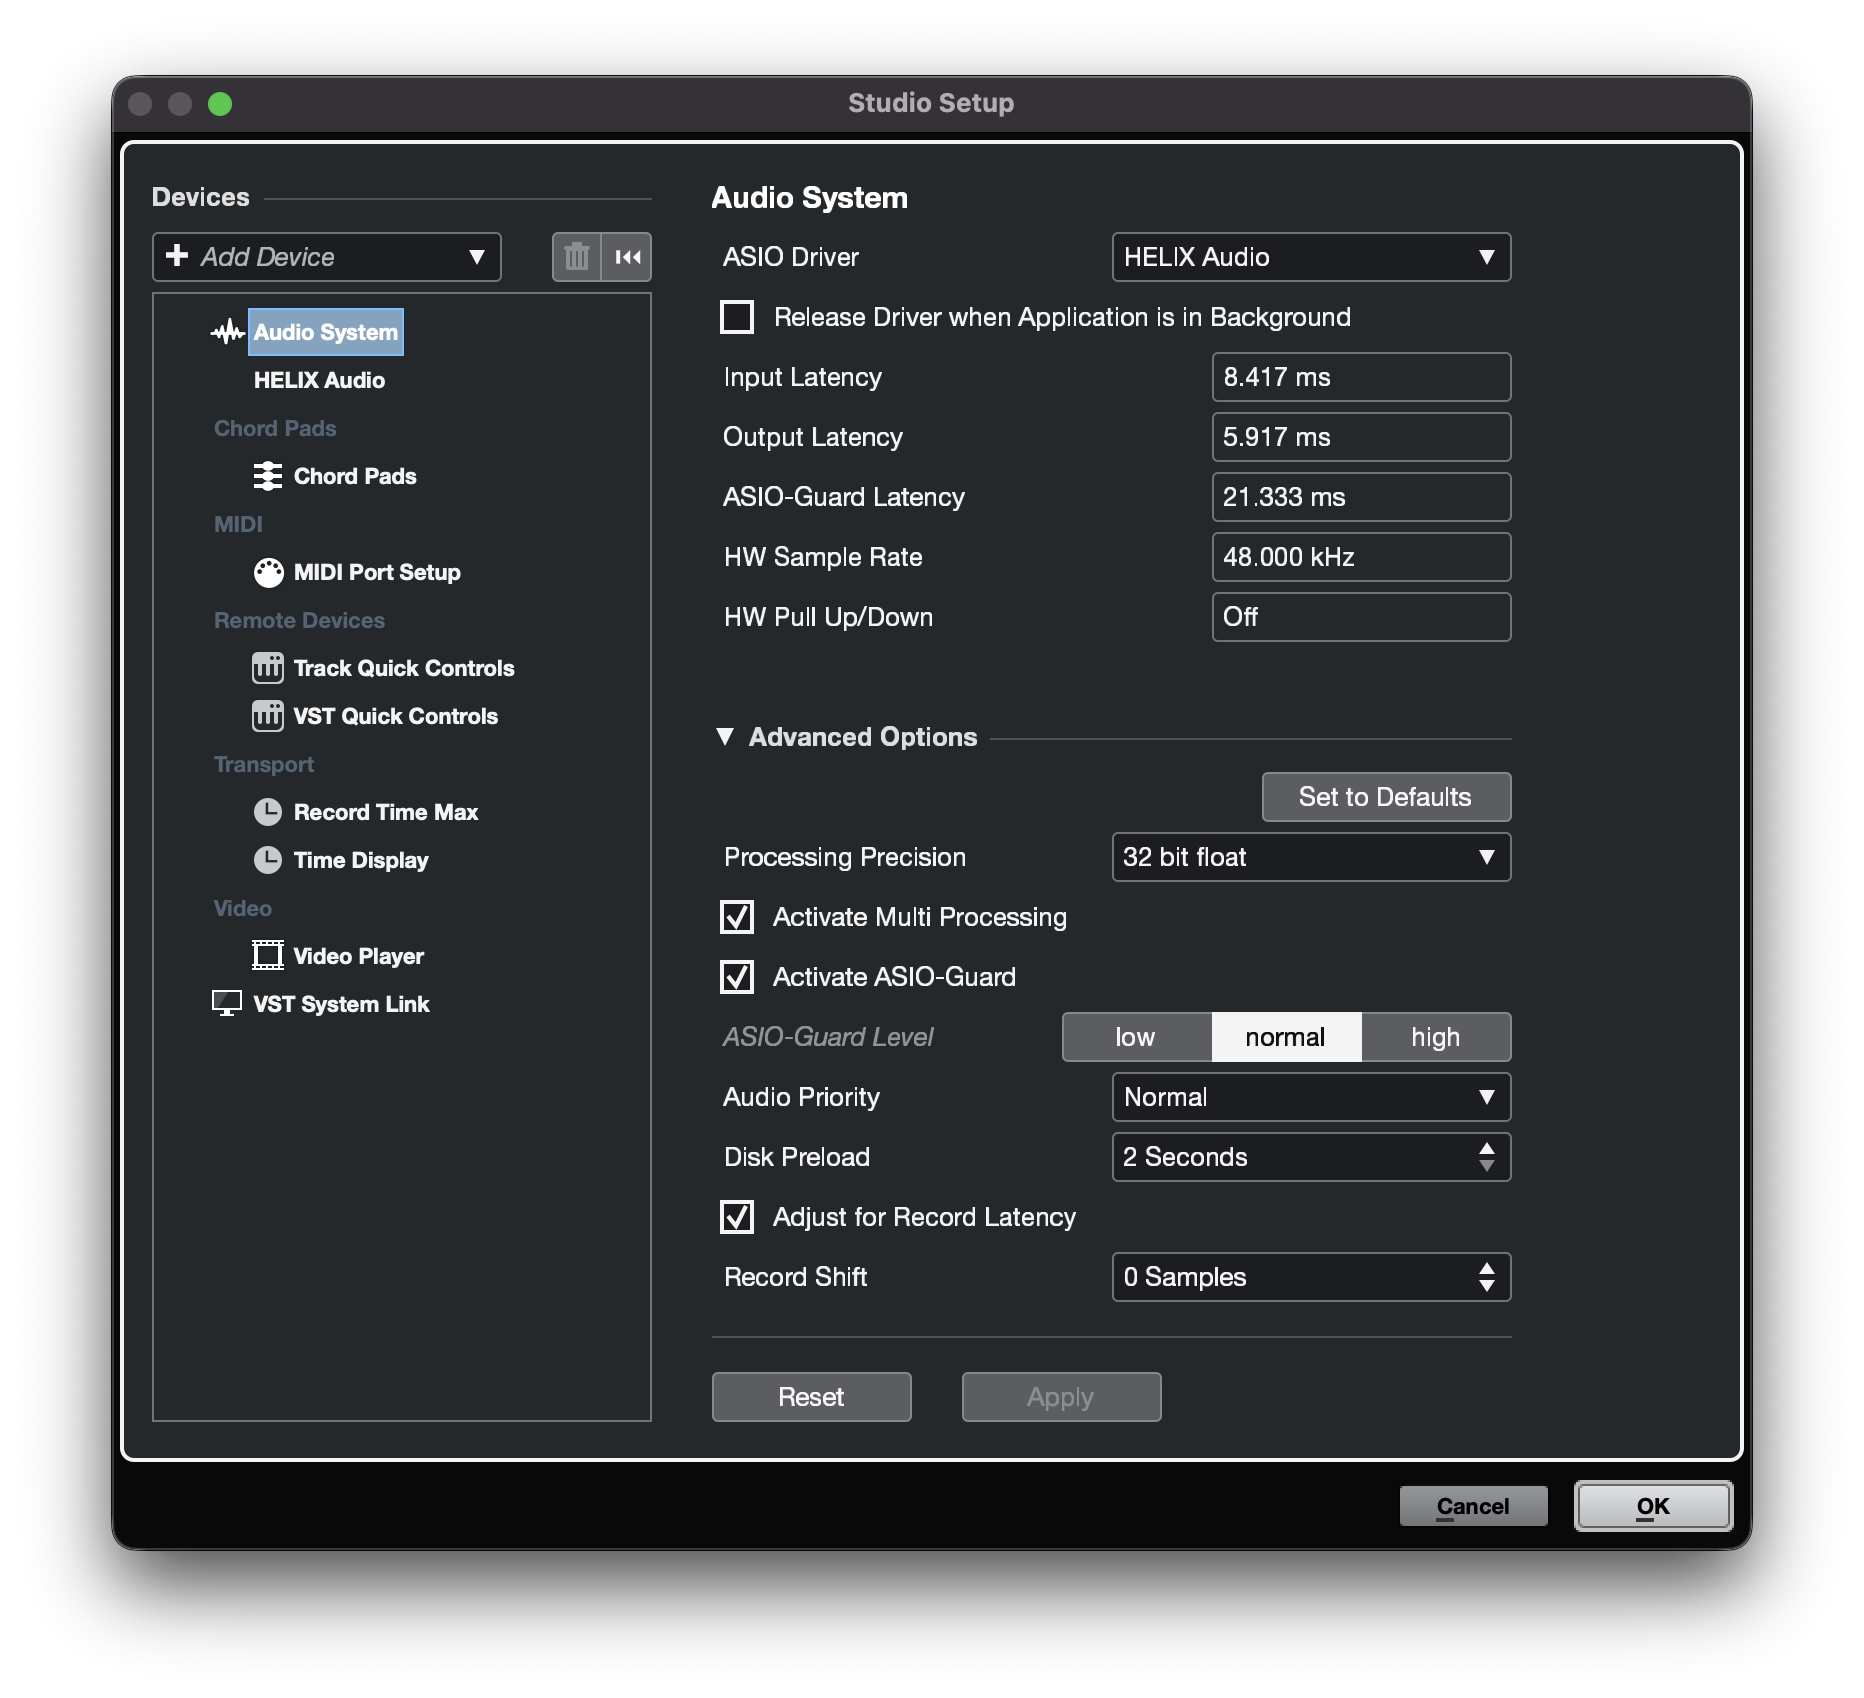Enable Release Driver when Application in Background
This screenshot has width=1864, height=1698.
tap(737, 317)
